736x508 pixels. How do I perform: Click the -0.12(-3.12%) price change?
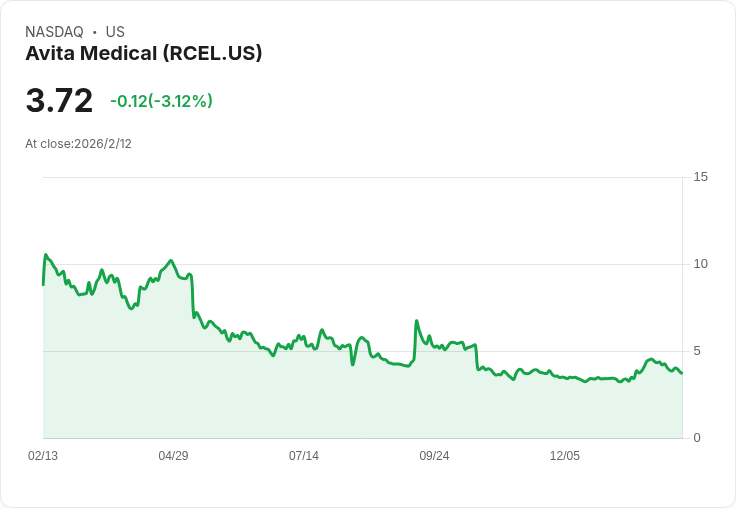click(161, 101)
